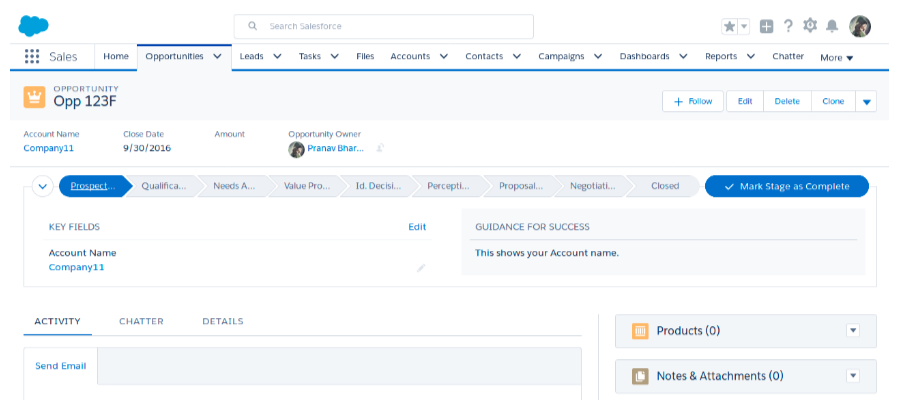Select the Qualification stage in path
This screenshot has width=910, height=400.
[163, 186]
